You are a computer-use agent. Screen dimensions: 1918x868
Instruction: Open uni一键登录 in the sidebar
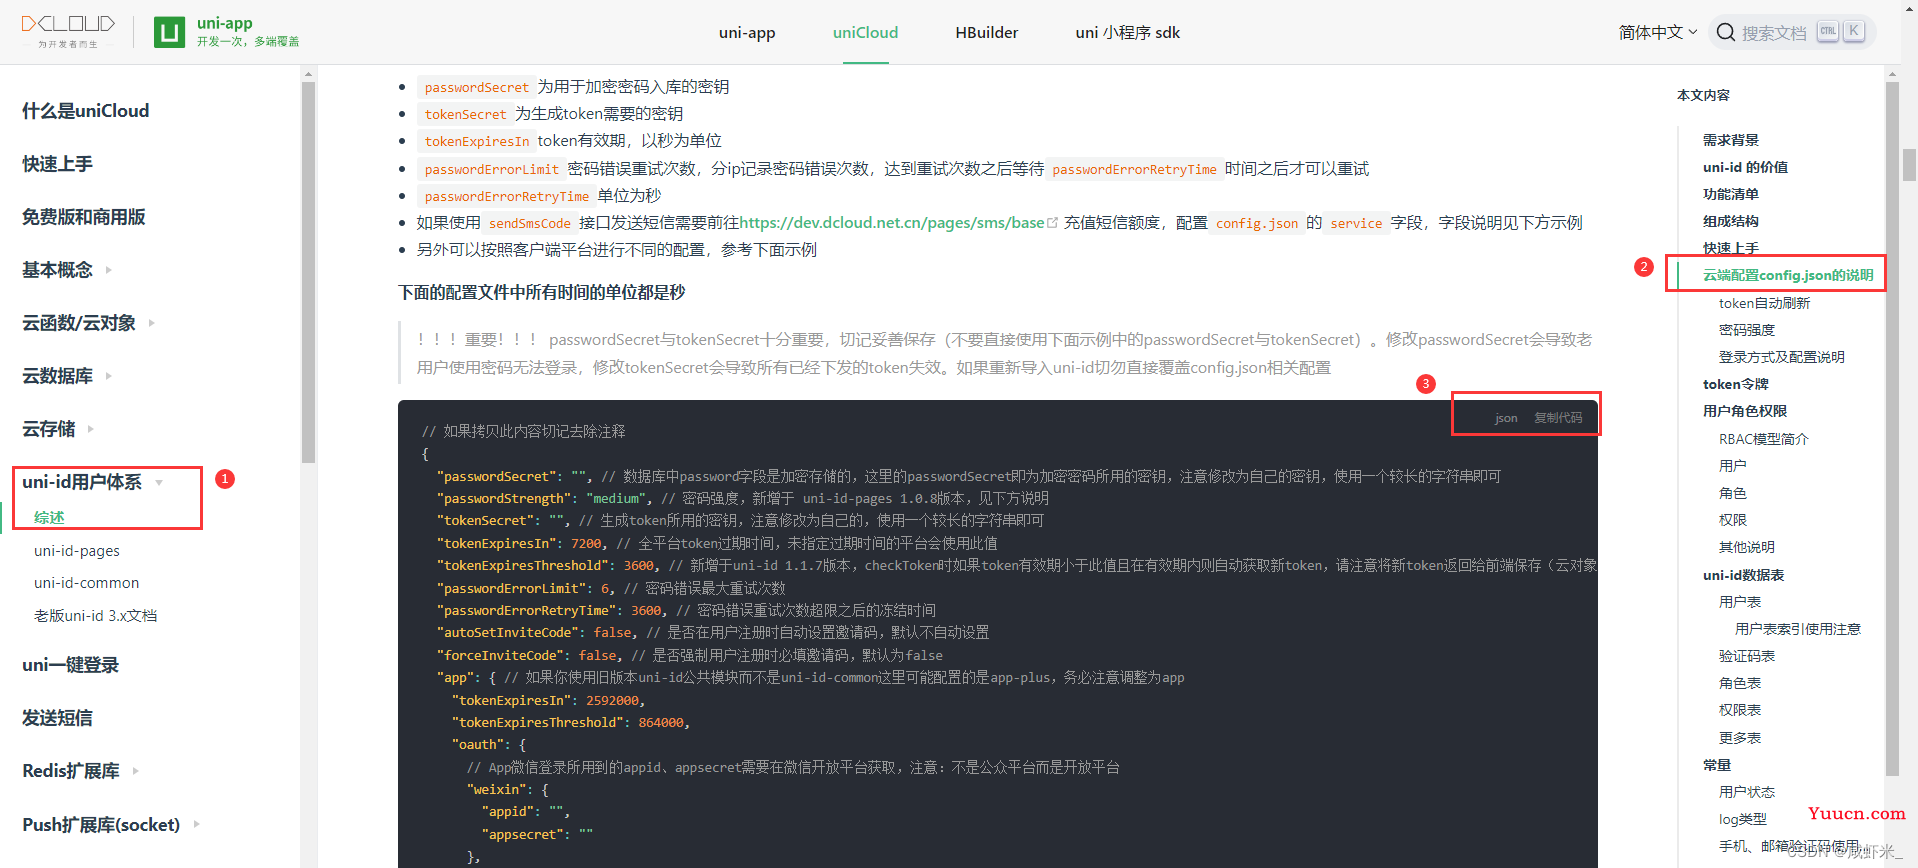pos(71,665)
